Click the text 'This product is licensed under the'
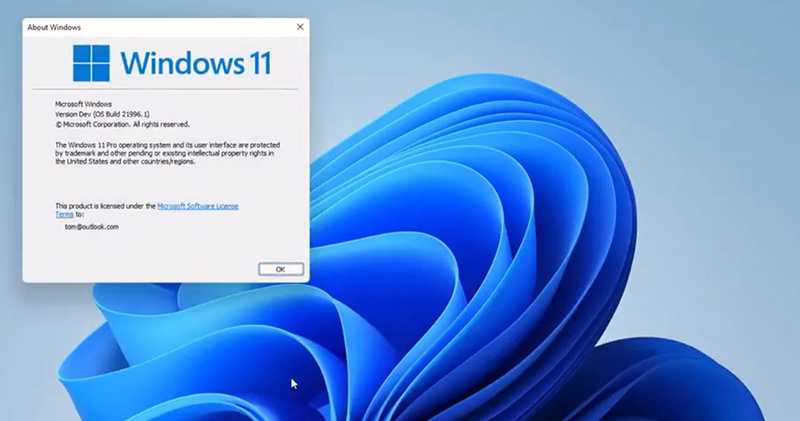Viewport: 800px width, 421px height. click(x=105, y=206)
